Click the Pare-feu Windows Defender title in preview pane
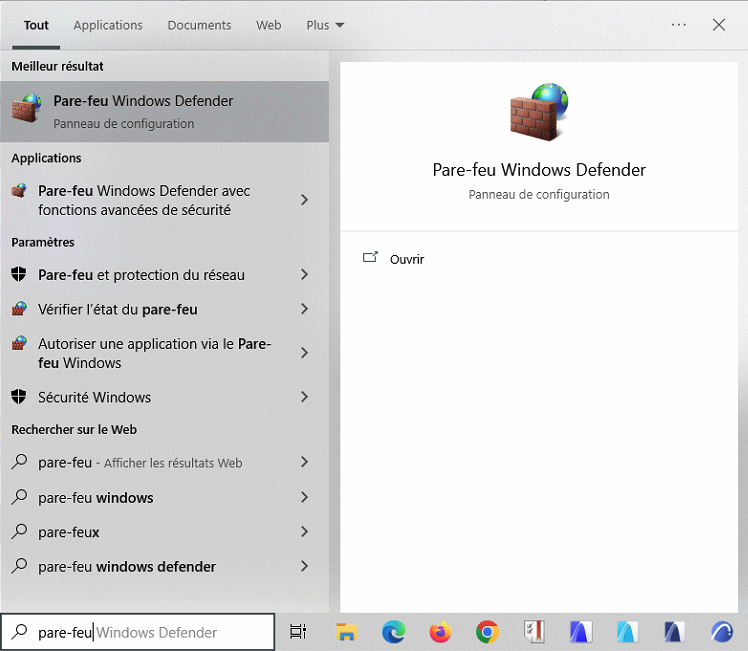The height and width of the screenshot is (651, 748). tap(539, 170)
